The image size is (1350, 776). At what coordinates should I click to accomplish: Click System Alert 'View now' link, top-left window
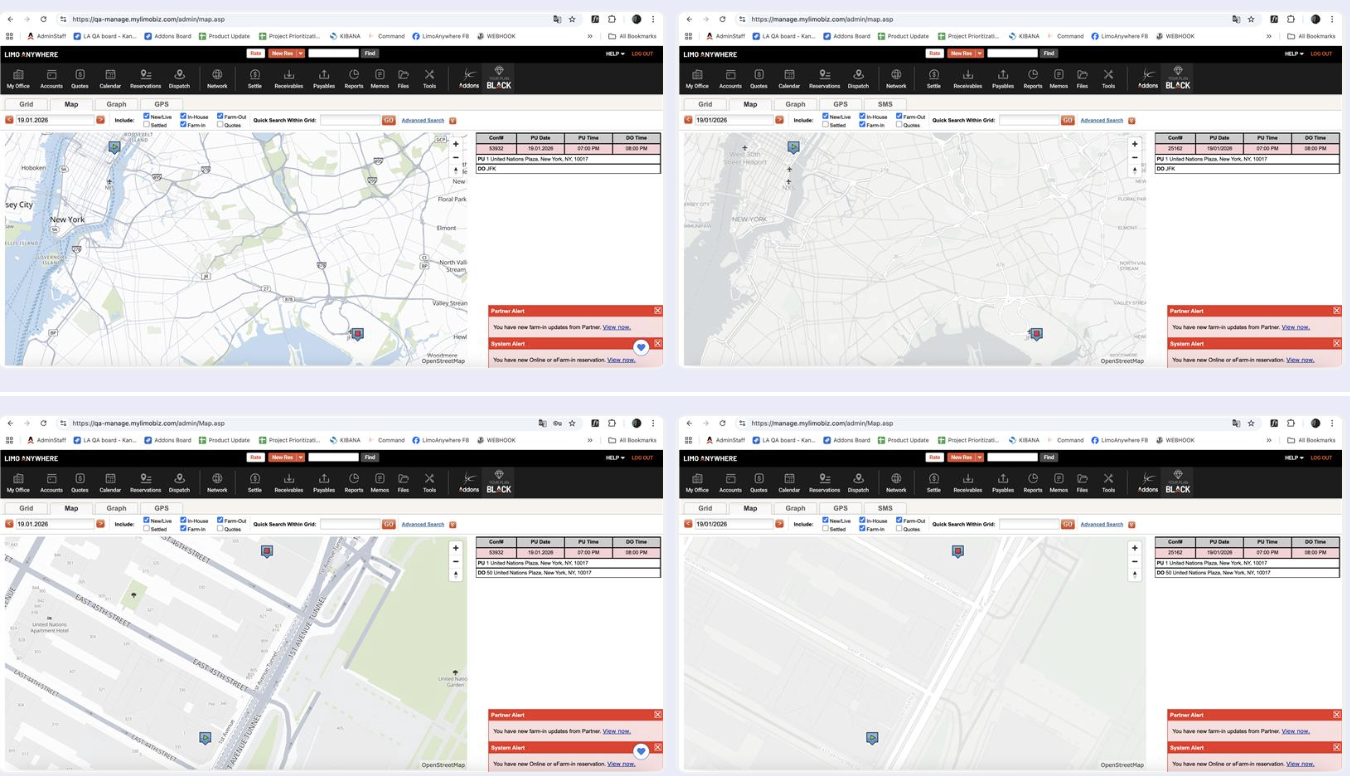(621, 360)
